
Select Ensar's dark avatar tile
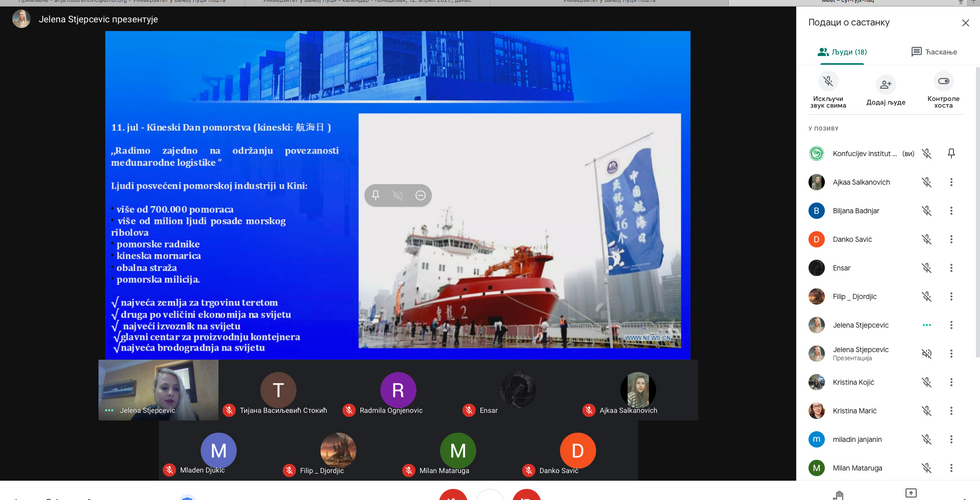[x=518, y=390]
